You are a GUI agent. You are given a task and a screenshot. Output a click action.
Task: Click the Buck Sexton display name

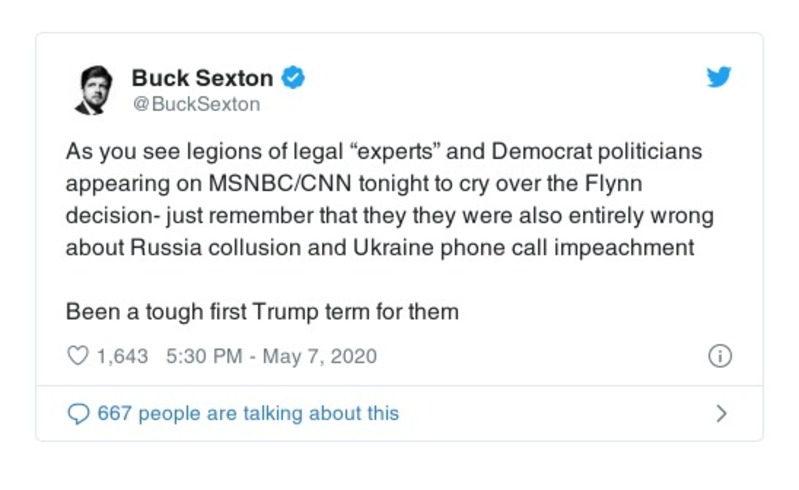click(x=201, y=77)
